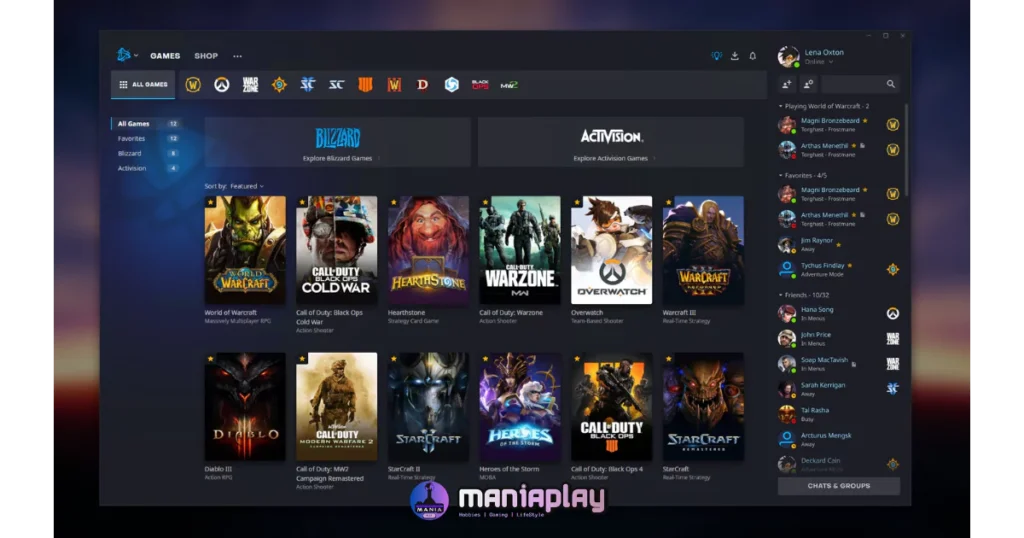
Task: Collapse the Favorites 4/5 friends group
Action: 803,176
